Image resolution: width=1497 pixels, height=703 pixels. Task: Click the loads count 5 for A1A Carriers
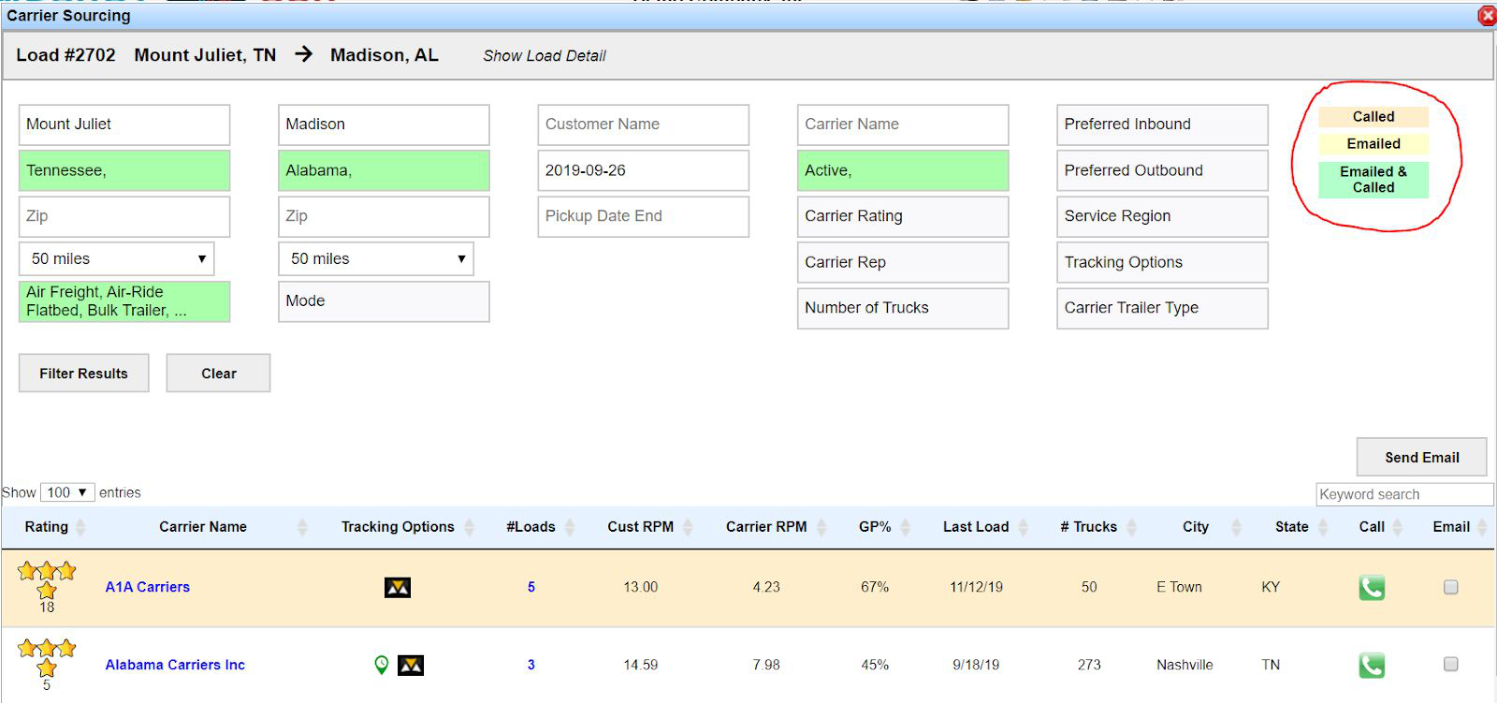531,587
